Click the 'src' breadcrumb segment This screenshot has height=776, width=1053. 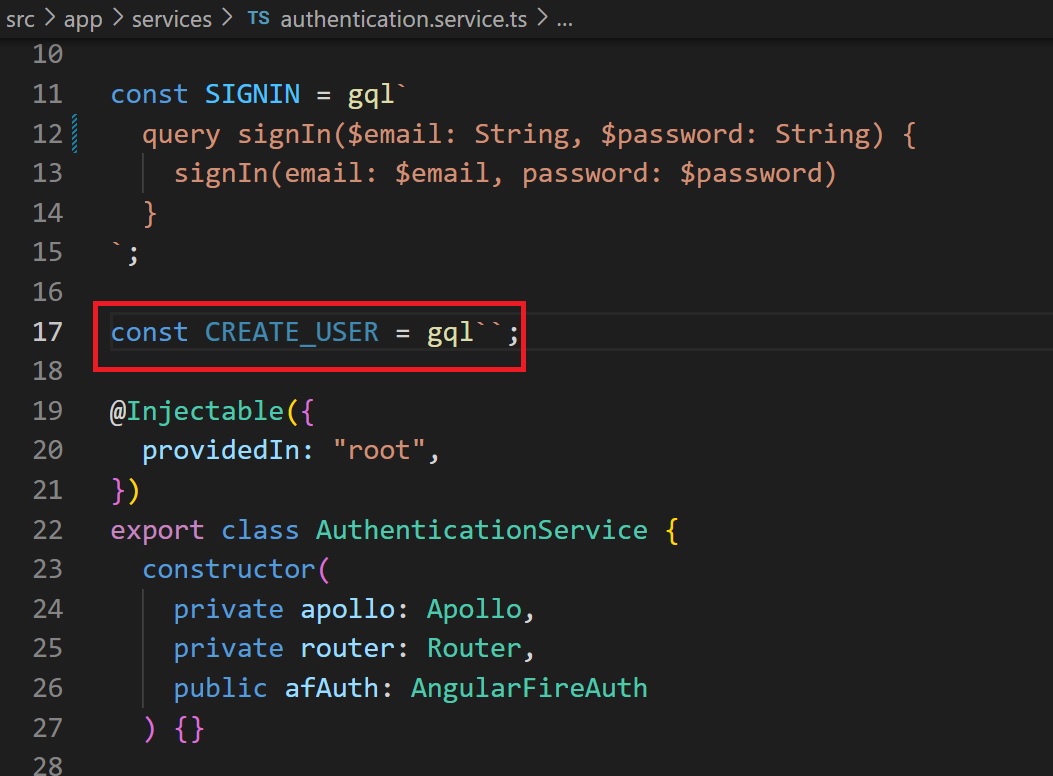point(20,19)
